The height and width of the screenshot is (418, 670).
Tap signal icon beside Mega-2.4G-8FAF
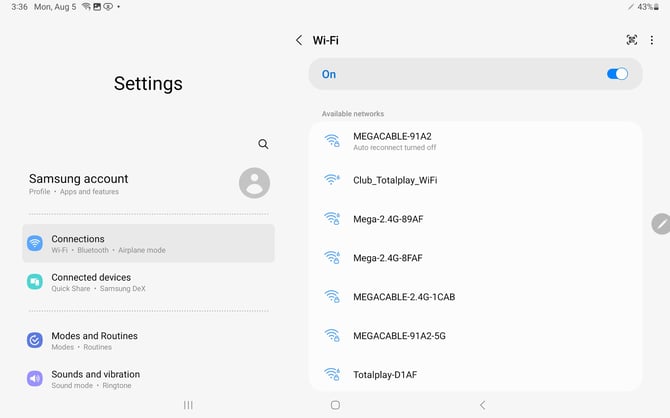pyautogui.click(x=332, y=257)
